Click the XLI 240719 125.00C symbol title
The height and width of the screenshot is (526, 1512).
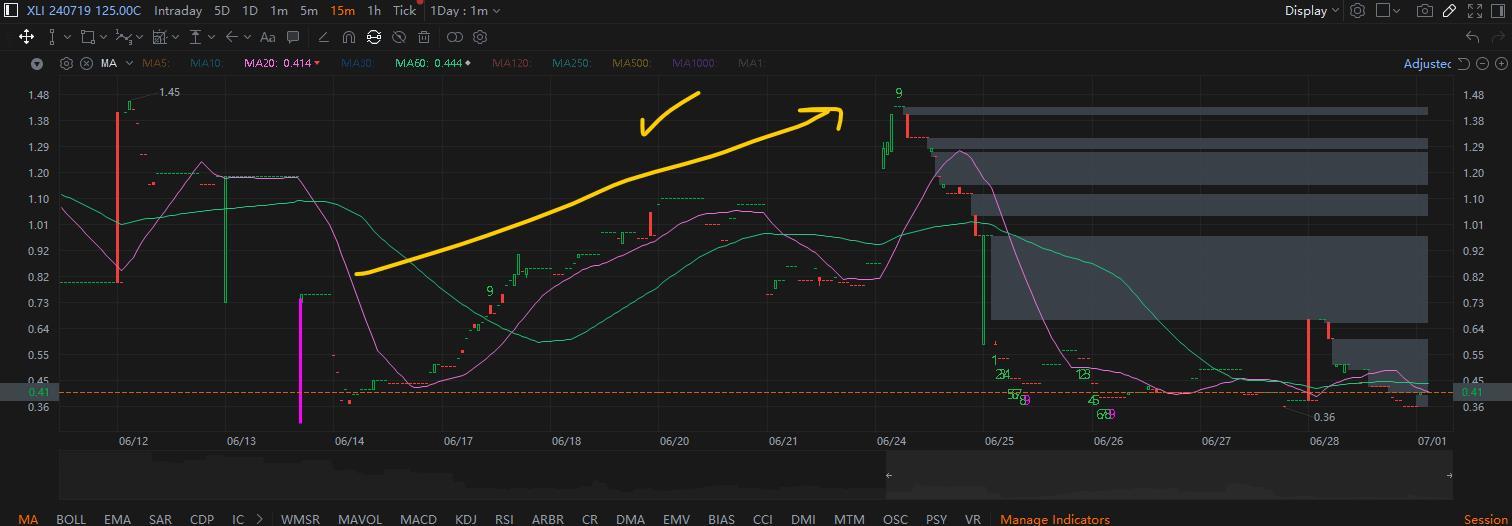(x=83, y=10)
